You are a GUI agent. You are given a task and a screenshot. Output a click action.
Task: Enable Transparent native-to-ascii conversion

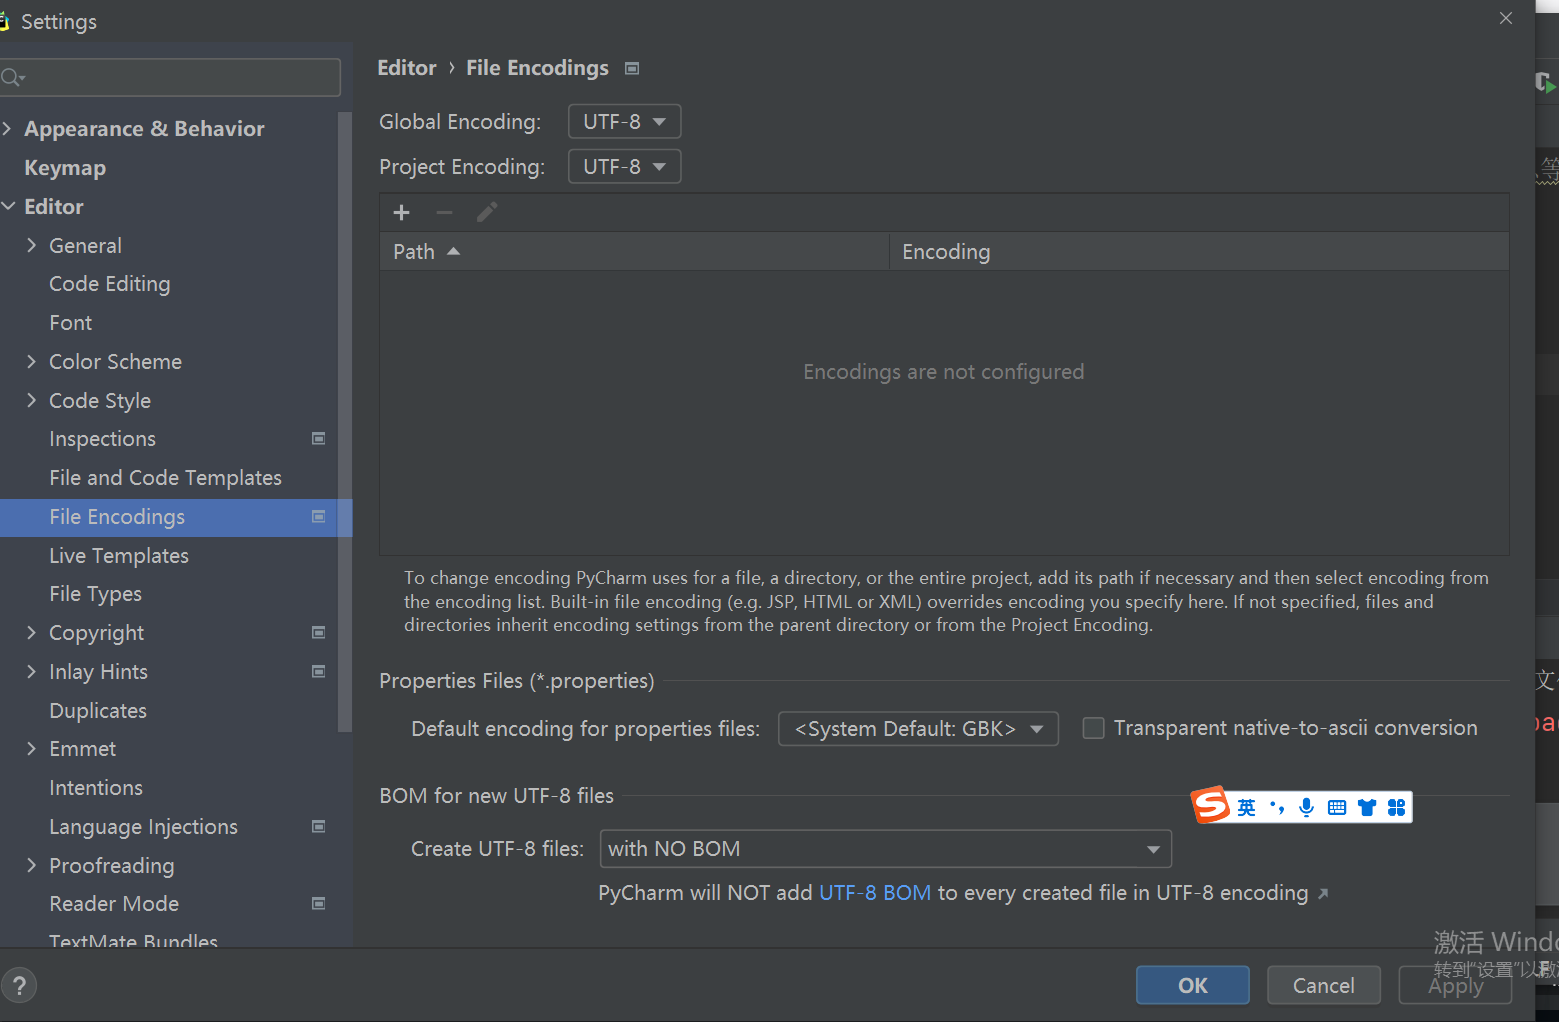point(1094,728)
